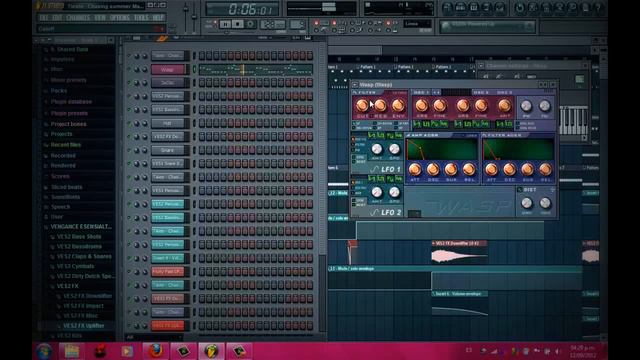Click the LFO 1 AMT knob
The image size is (640, 360).
[x=377, y=149]
